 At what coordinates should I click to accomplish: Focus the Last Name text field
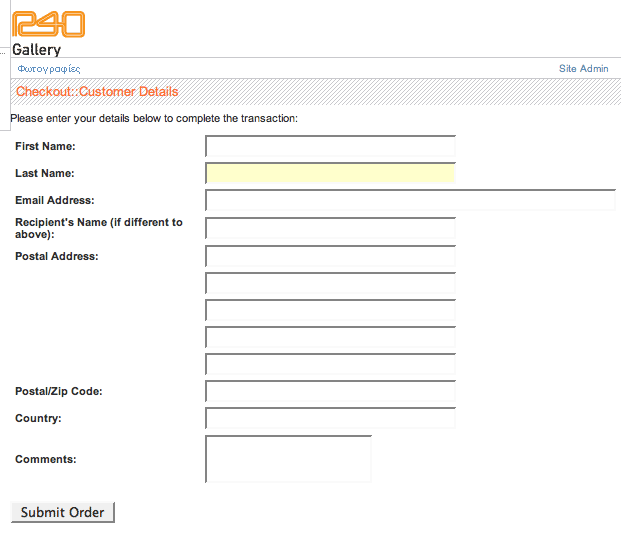(x=330, y=174)
